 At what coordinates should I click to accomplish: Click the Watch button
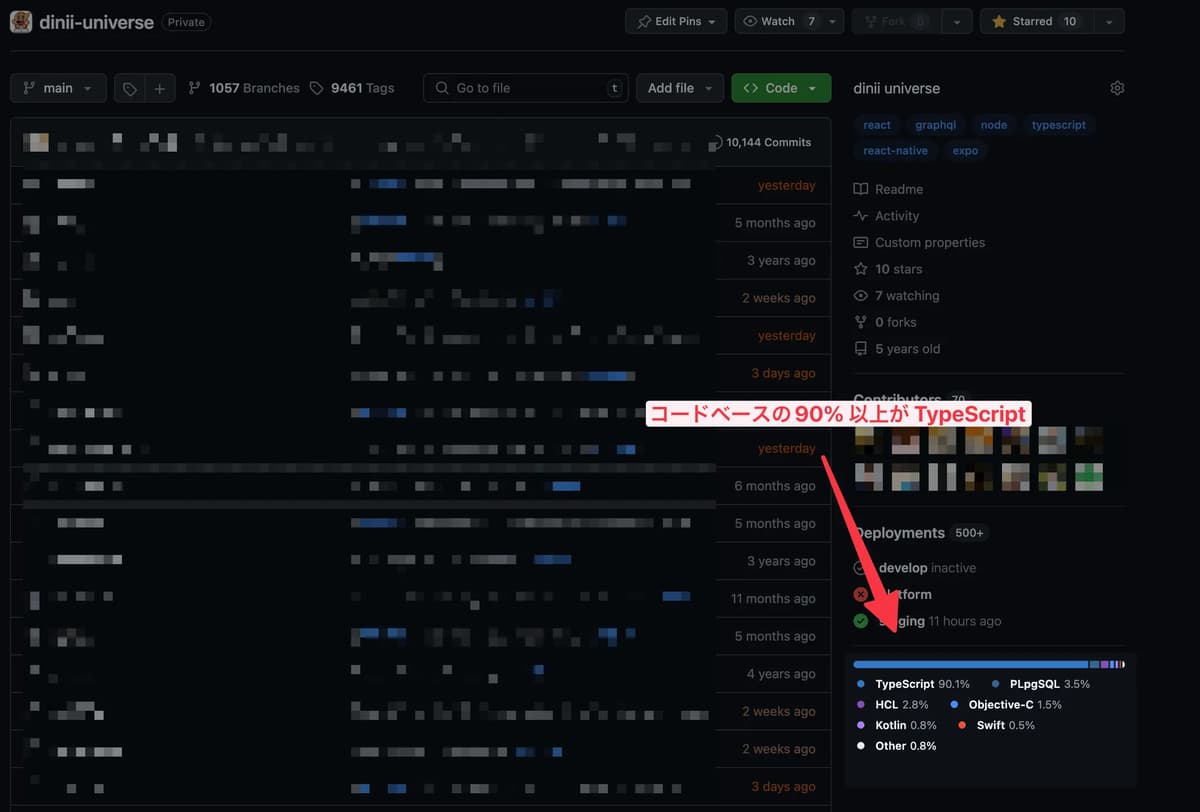point(778,21)
